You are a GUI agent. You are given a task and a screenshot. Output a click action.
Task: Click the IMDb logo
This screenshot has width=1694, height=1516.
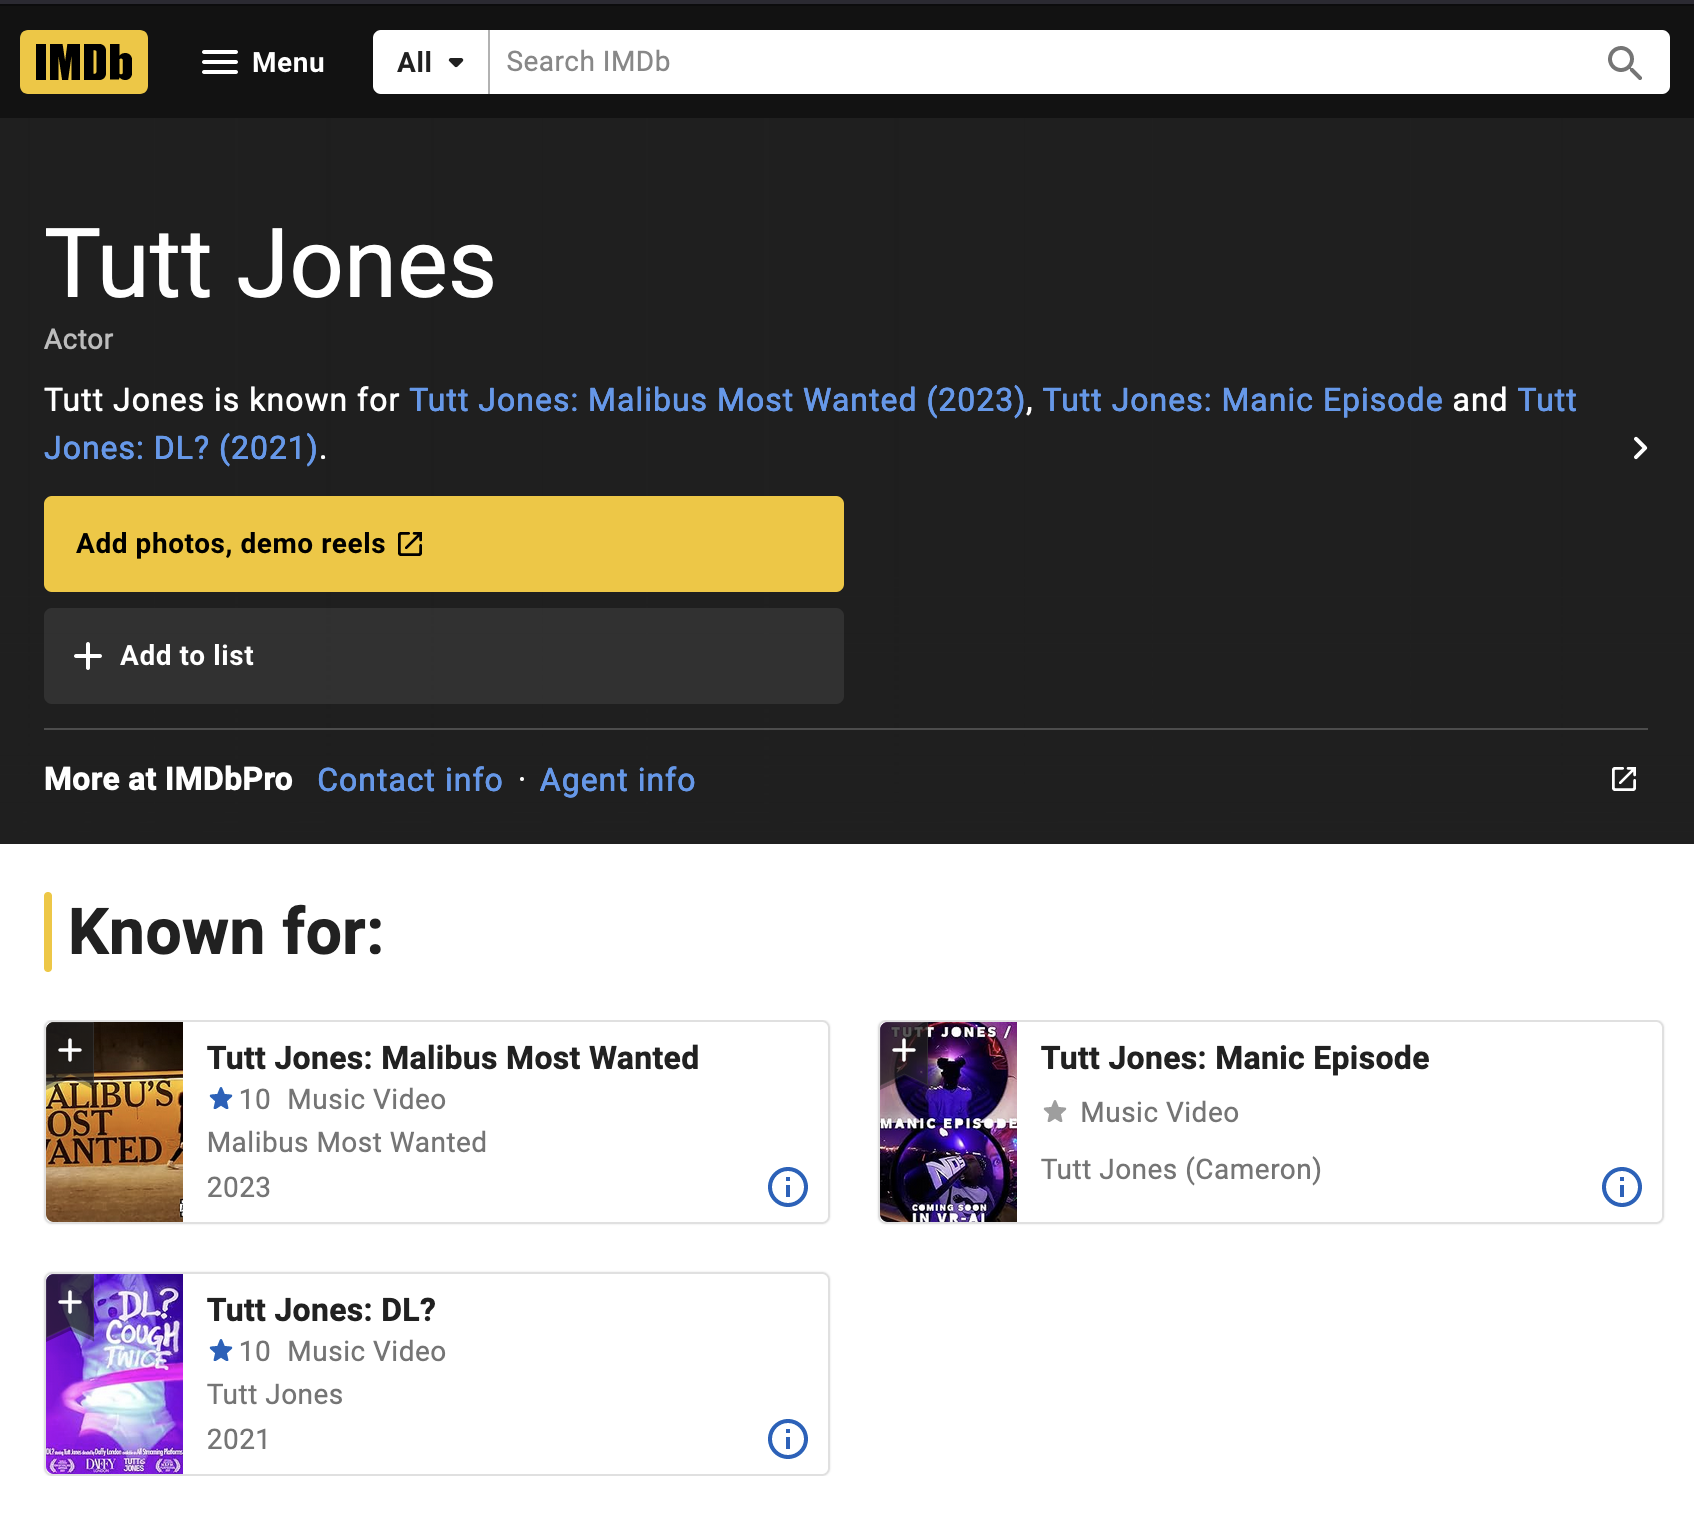click(84, 62)
